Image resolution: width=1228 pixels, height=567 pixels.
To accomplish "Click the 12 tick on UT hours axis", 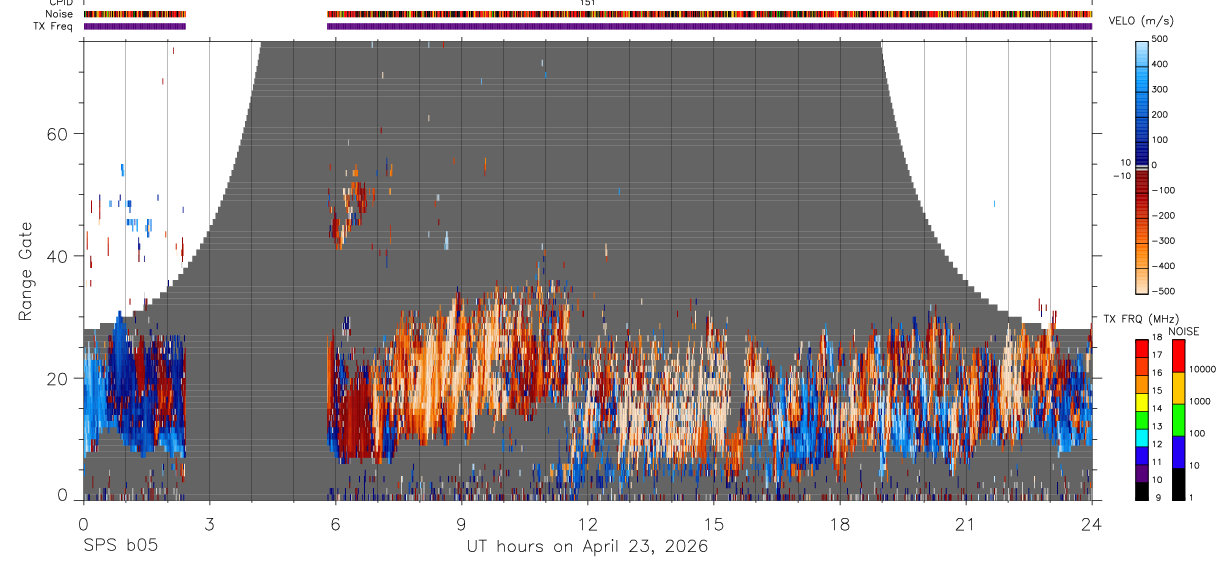I will coord(587,523).
